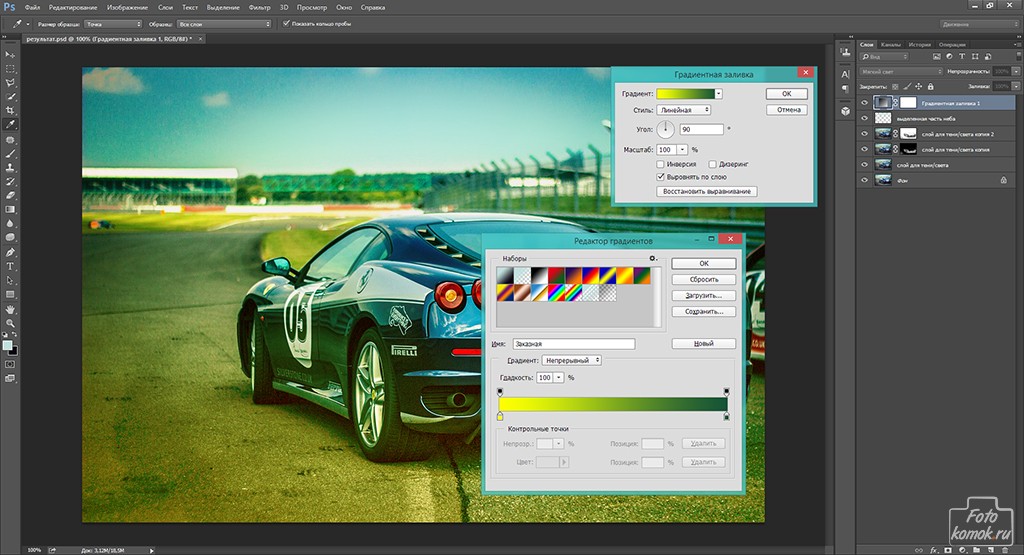Expand the Градиент type dropdown Непрерывный
Screen dimensions: 1024x555
[x=571, y=360]
